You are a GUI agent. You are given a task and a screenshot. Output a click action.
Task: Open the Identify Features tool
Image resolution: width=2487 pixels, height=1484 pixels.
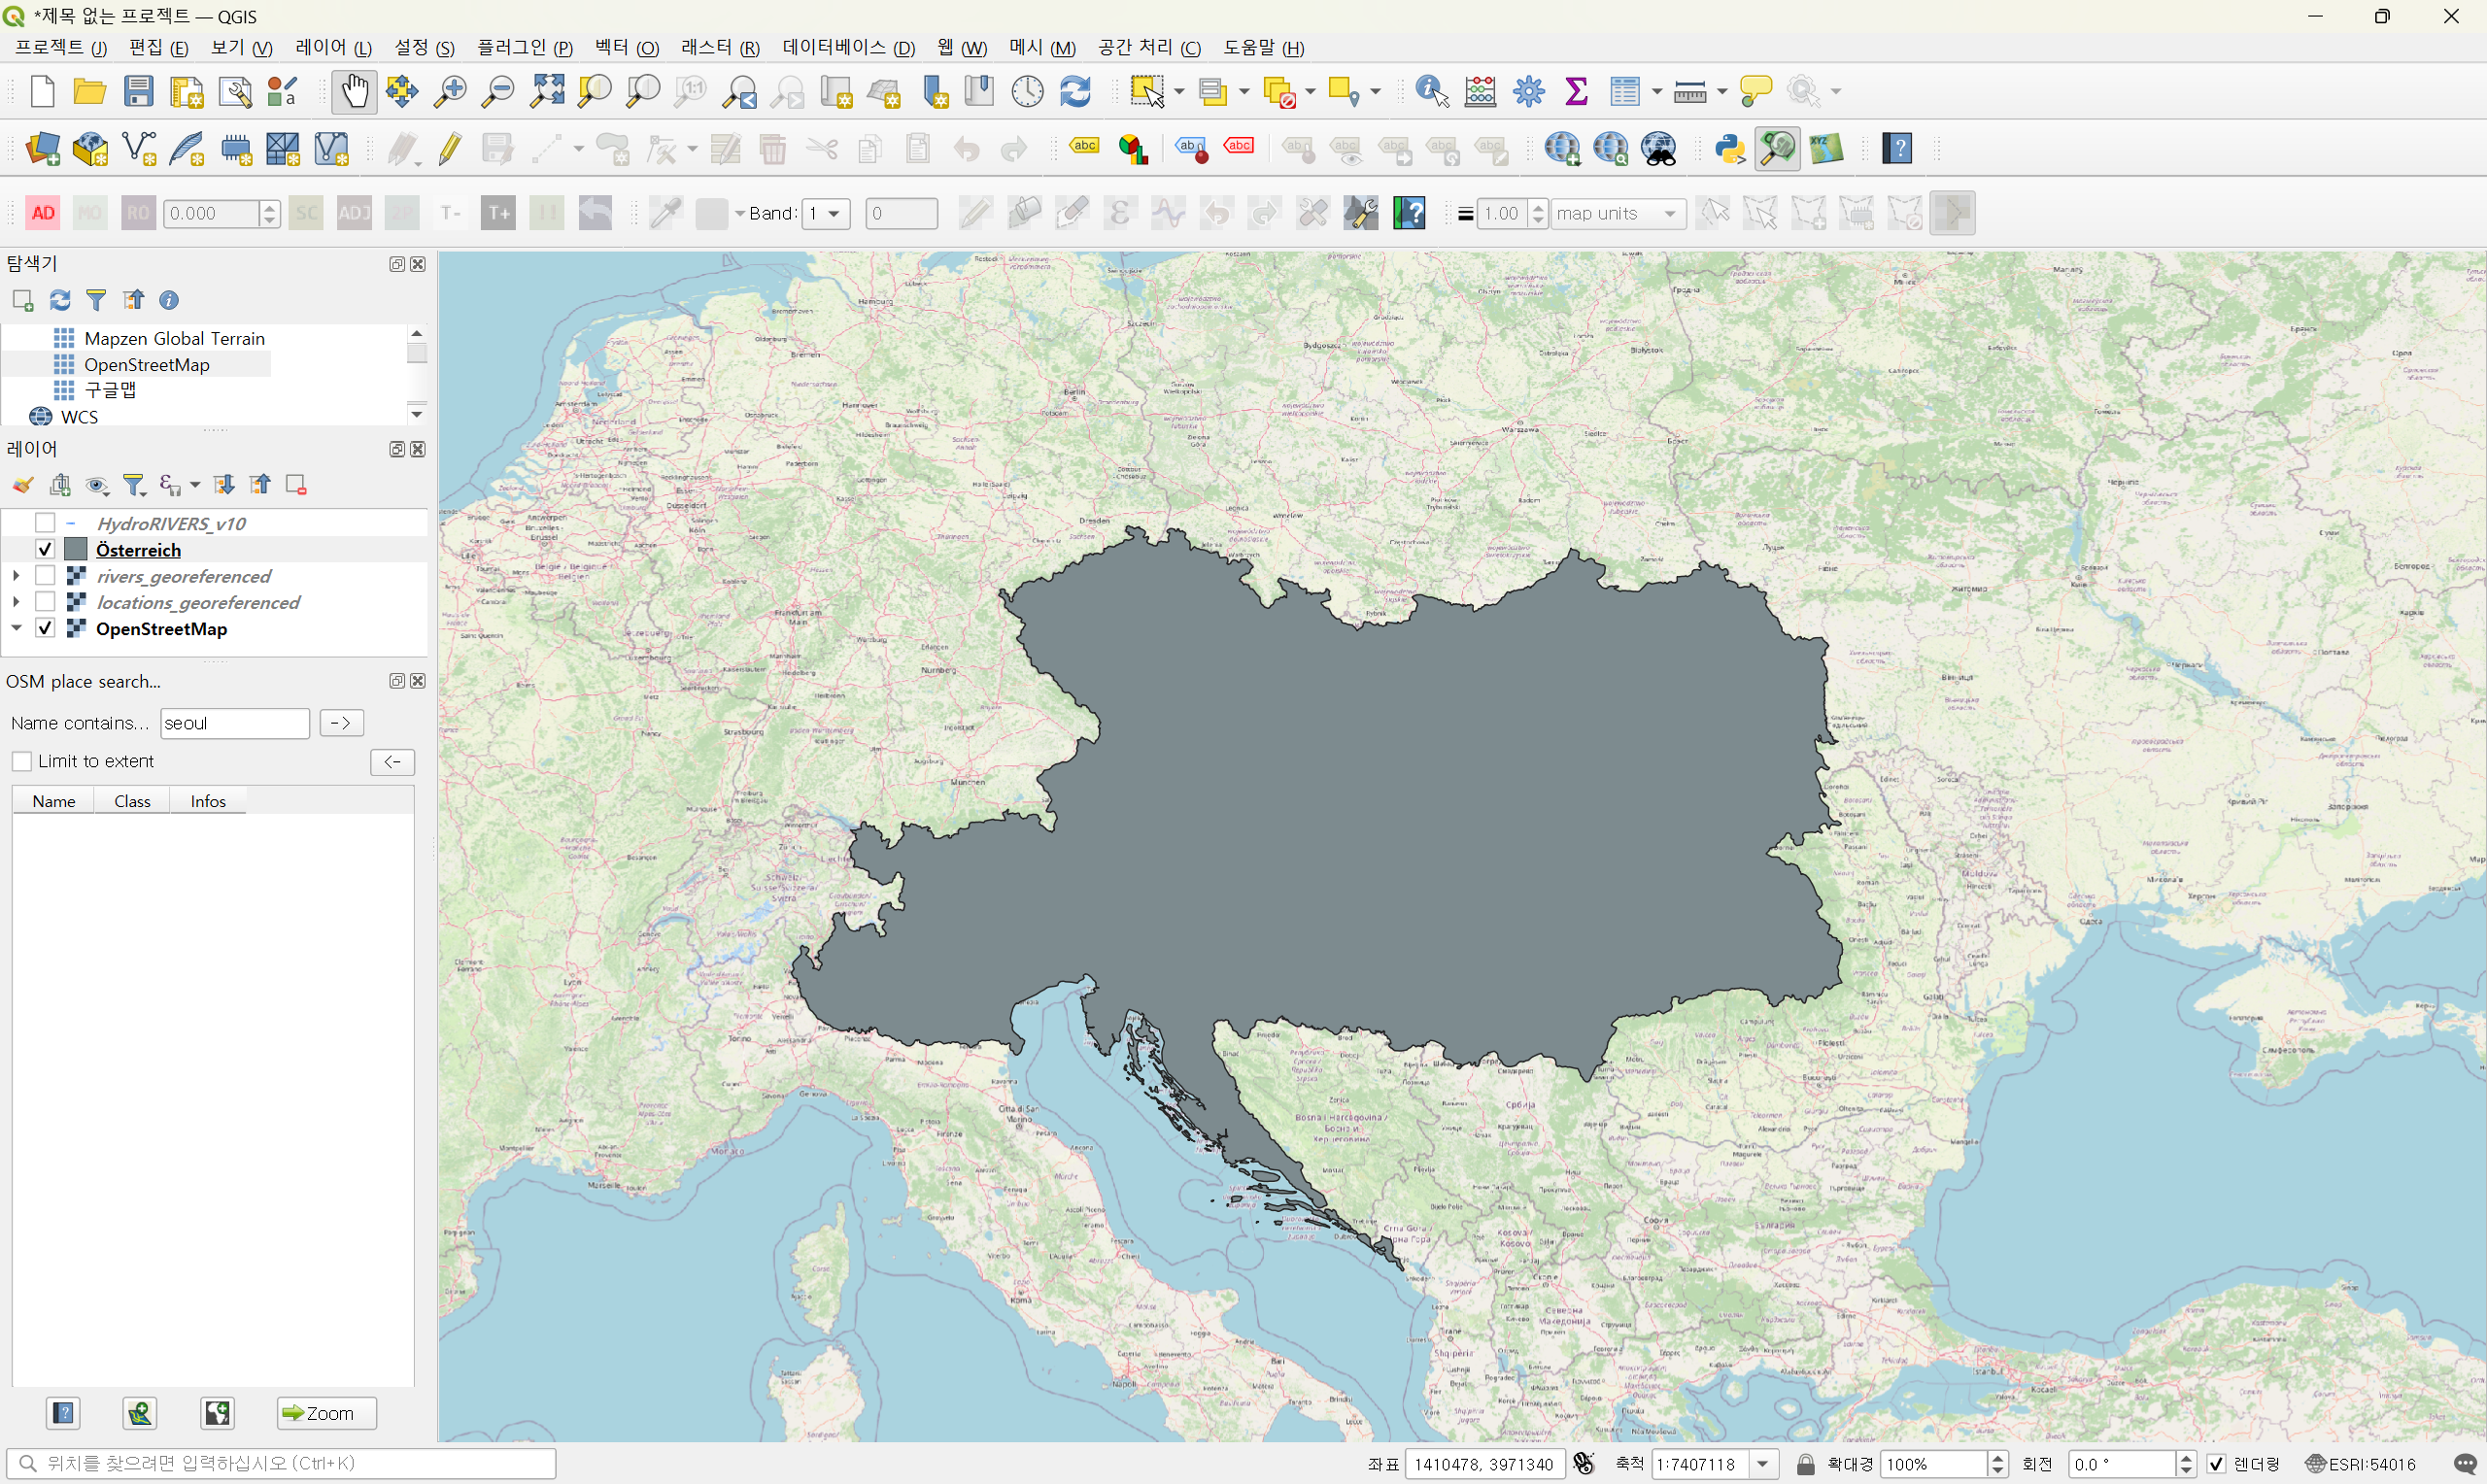point(1432,92)
